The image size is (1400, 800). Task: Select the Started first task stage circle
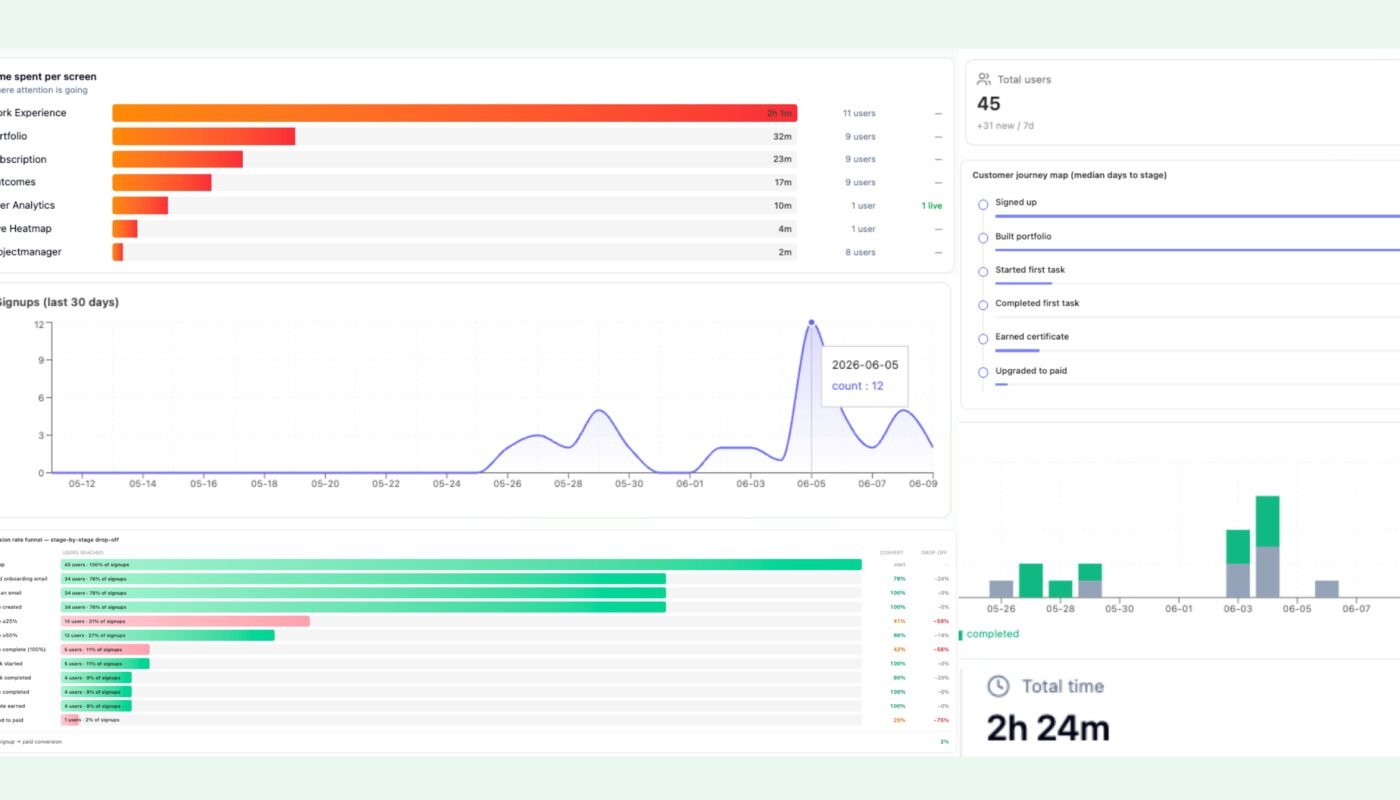[x=983, y=271]
